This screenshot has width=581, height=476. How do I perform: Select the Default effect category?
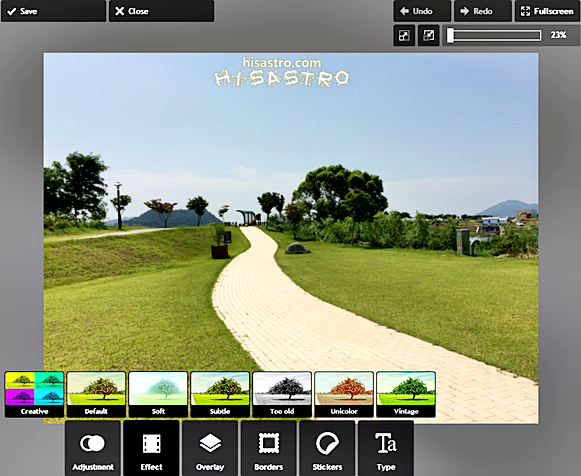pyautogui.click(x=96, y=394)
